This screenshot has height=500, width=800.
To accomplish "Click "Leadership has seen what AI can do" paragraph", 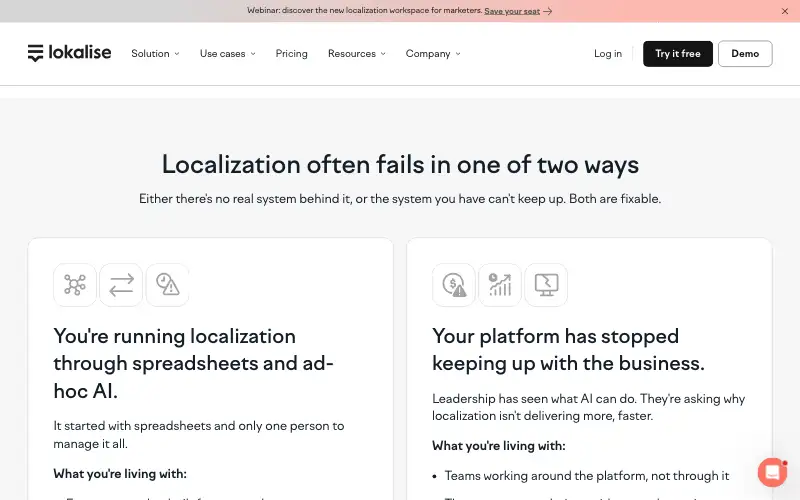I will pyautogui.click(x=588, y=407).
